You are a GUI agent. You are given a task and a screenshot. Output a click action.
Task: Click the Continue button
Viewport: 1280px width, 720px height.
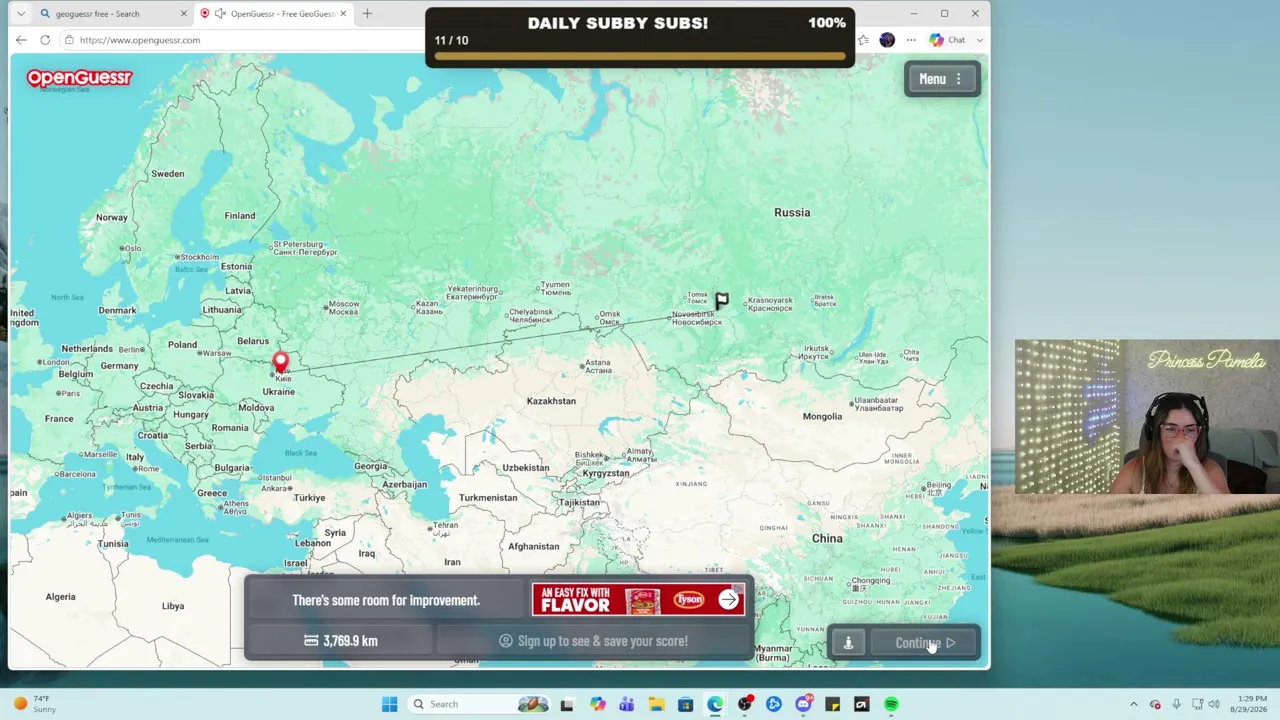[x=925, y=643]
